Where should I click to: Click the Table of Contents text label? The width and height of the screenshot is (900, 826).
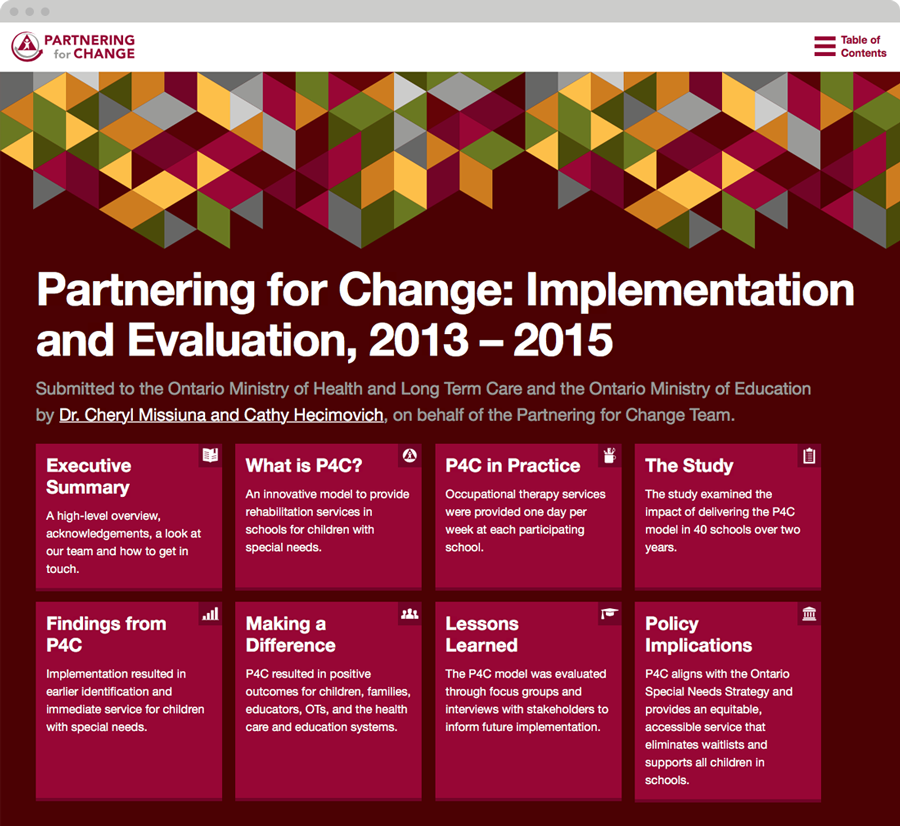point(863,46)
